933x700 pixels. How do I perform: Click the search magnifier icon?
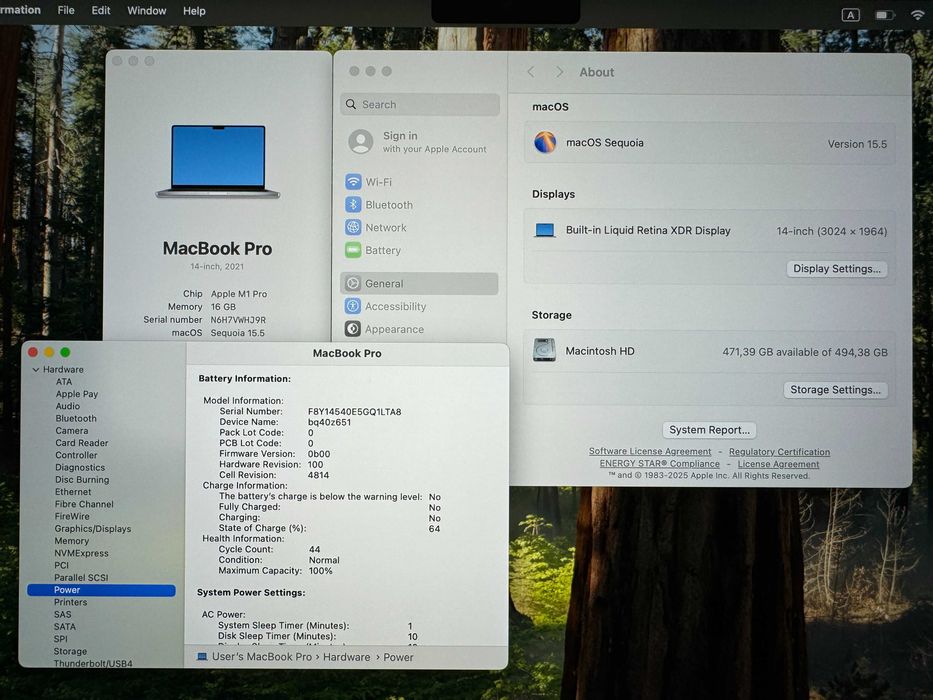(x=351, y=104)
